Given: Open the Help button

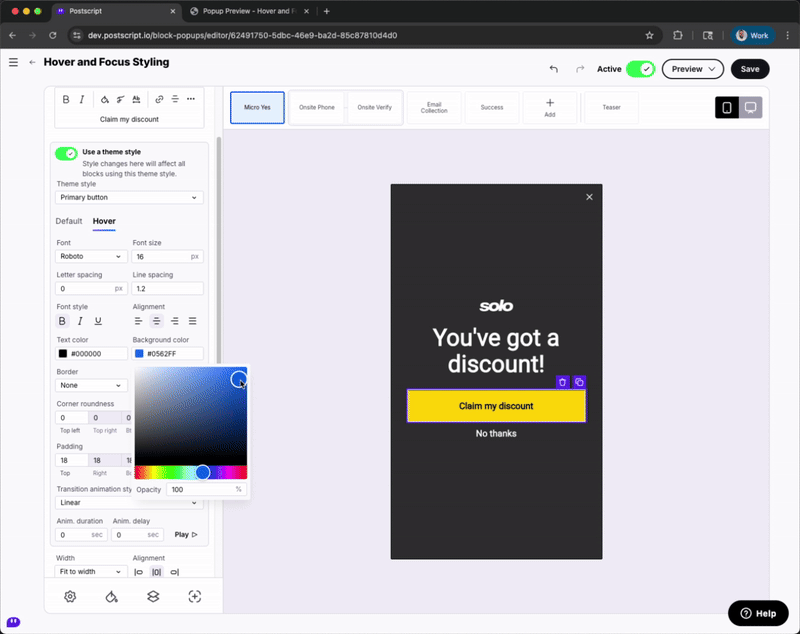Looking at the screenshot, I should [x=758, y=614].
